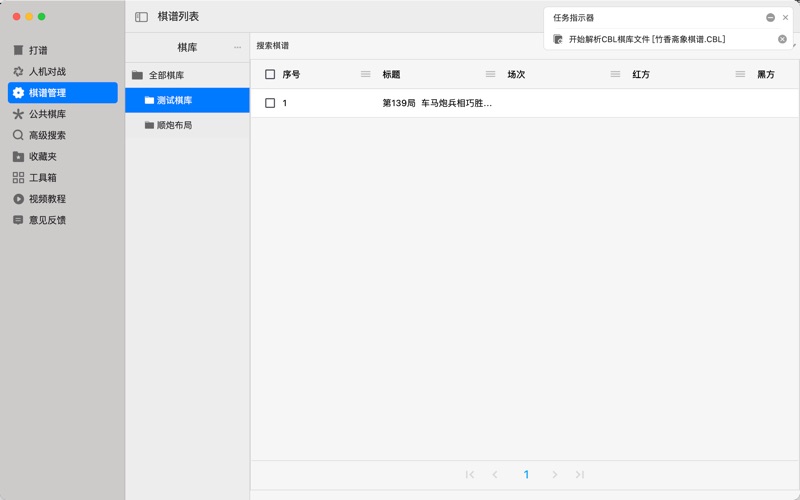Select the 顺炮布局 library folder
This screenshot has height=500, width=800.
point(173,125)
